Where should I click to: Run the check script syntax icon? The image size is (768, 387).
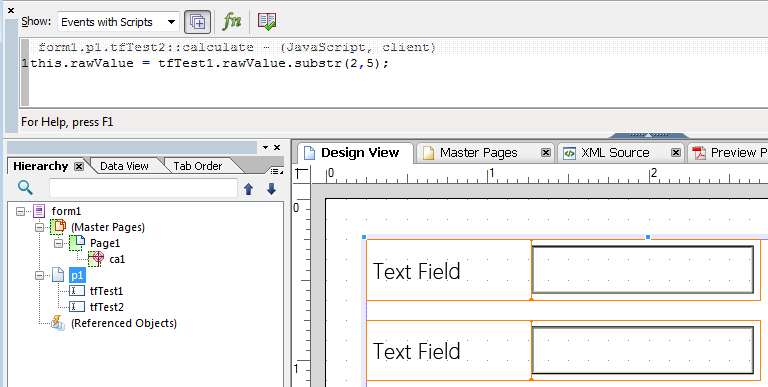(x=266, y=22)
